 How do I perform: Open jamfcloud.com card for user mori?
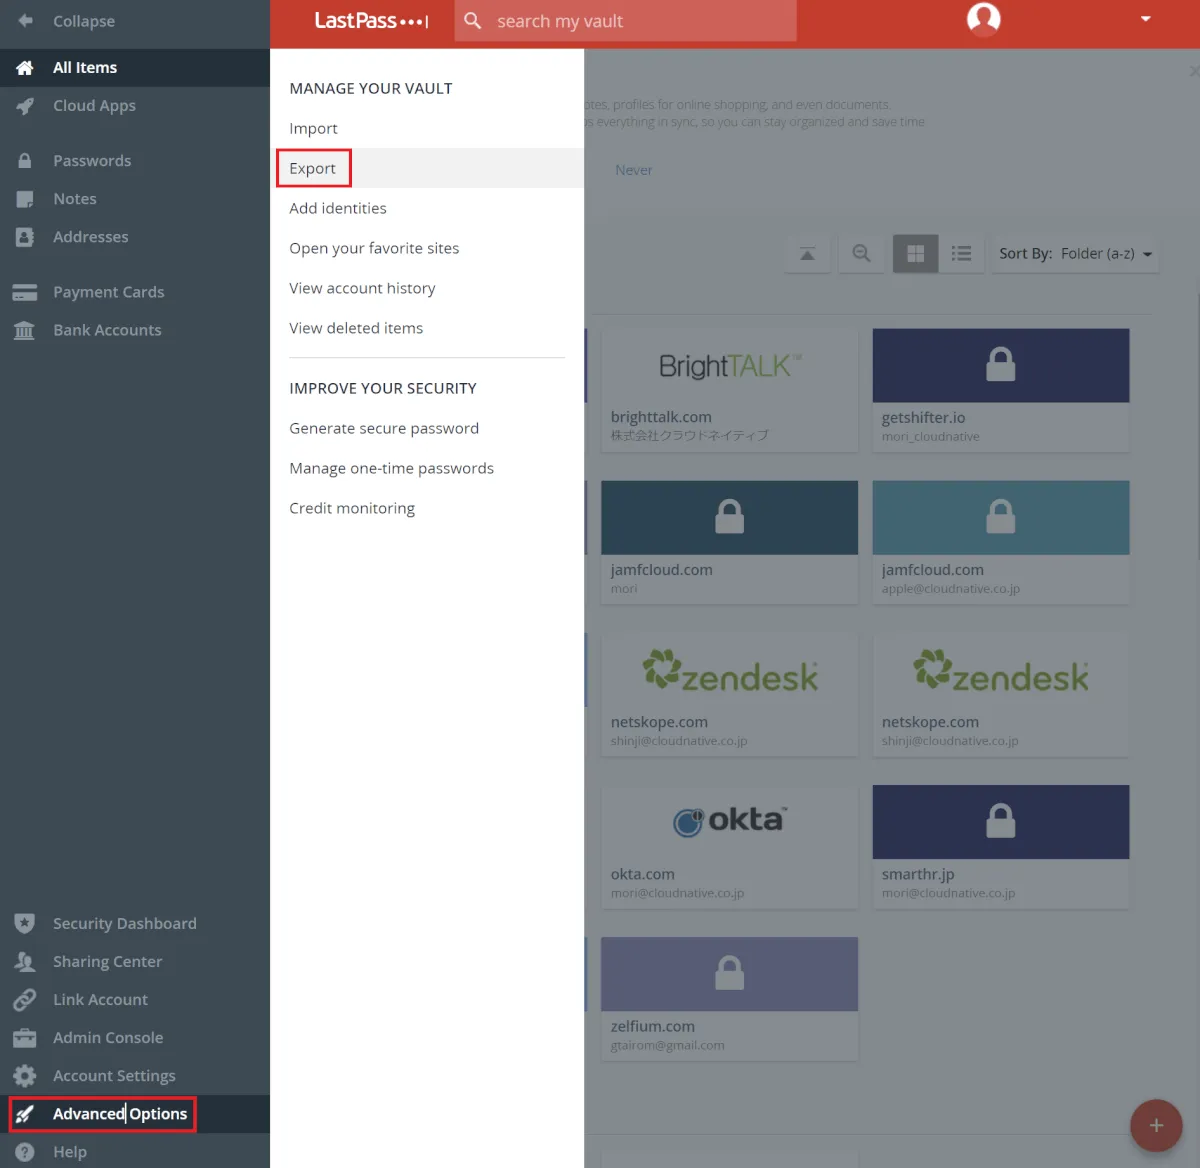click(x=729, y=542)
